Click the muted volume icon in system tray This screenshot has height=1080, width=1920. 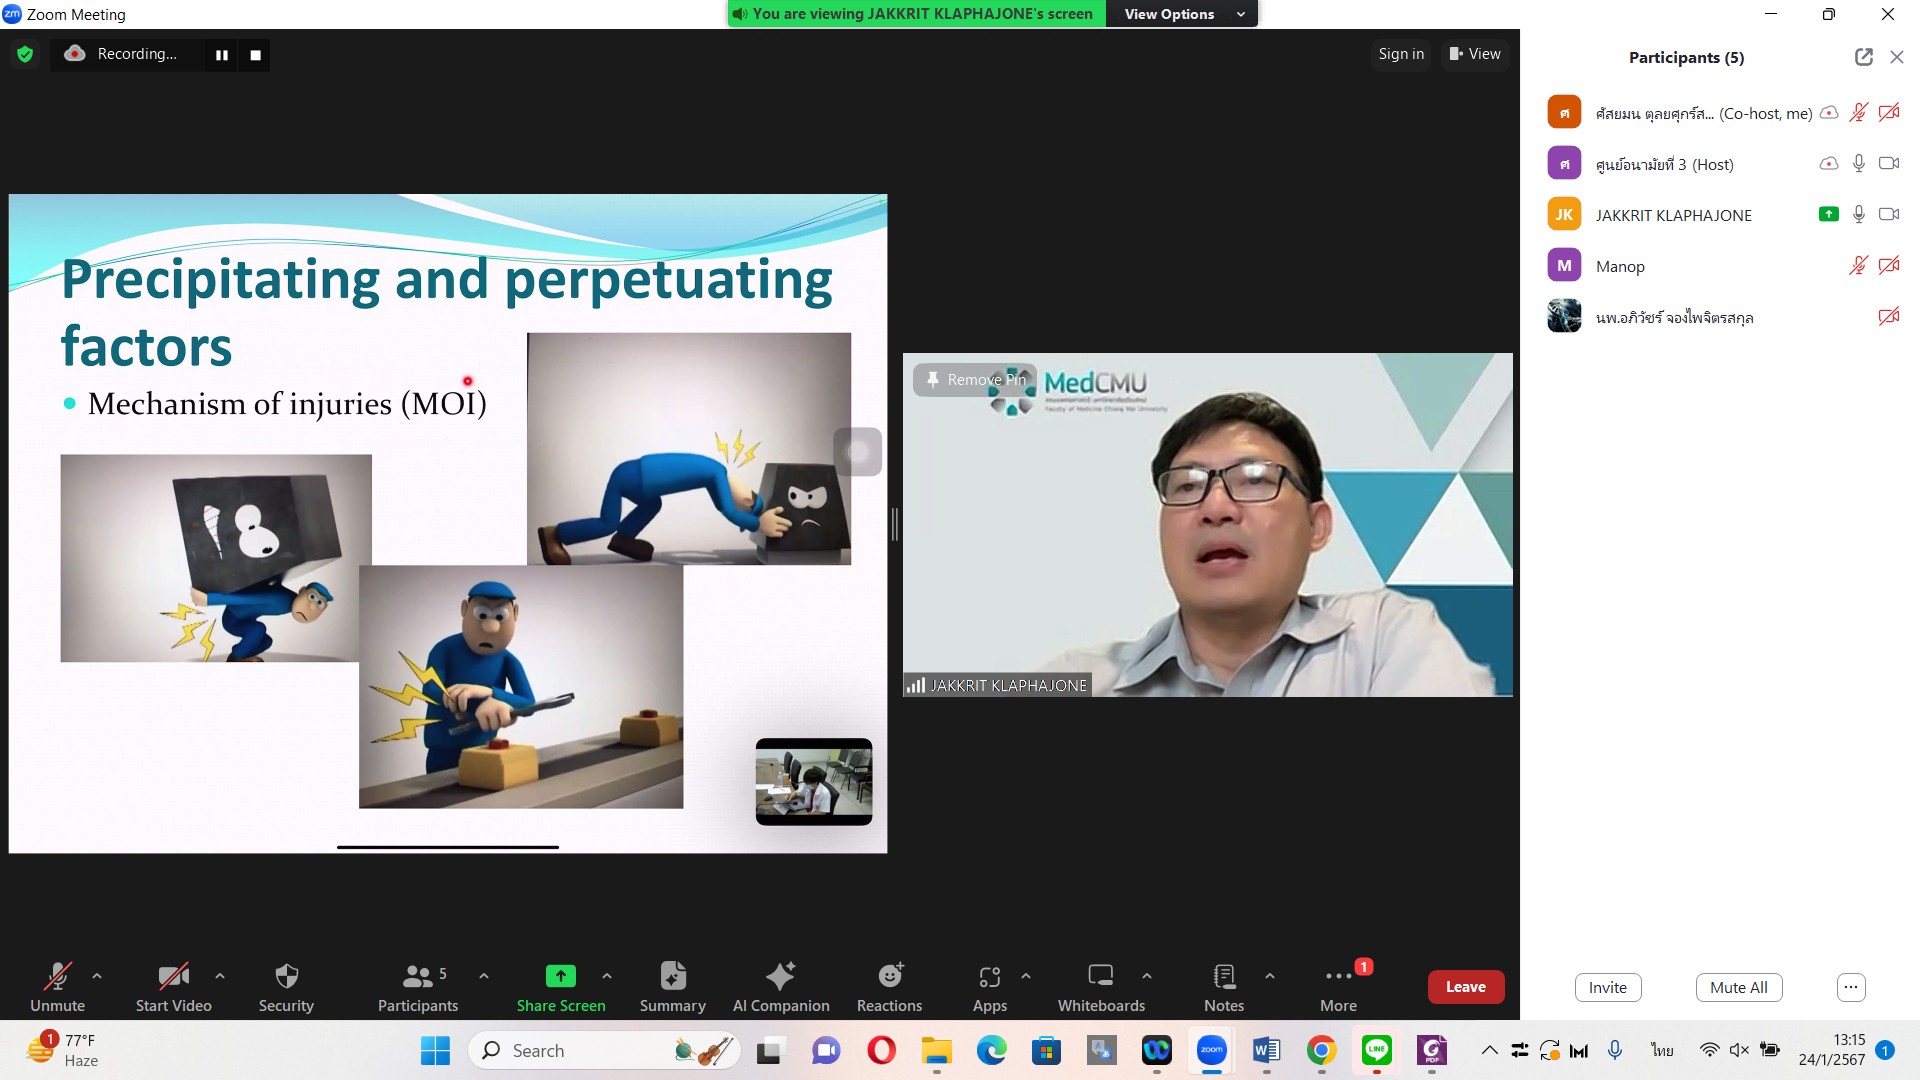[1739, 1050]
